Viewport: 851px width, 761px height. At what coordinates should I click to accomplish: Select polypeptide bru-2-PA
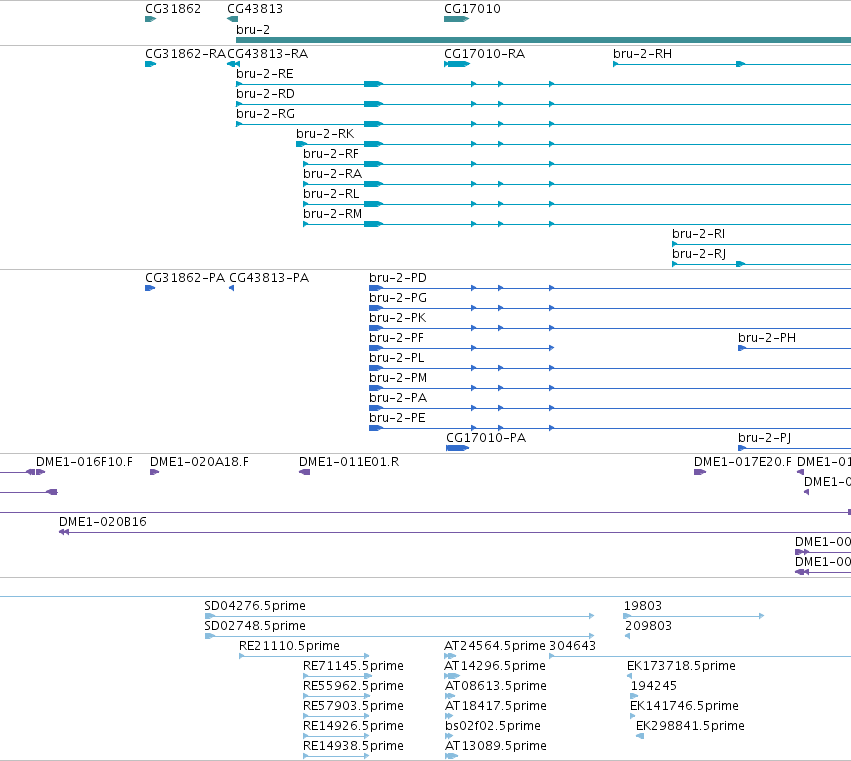tap(398, 398)
